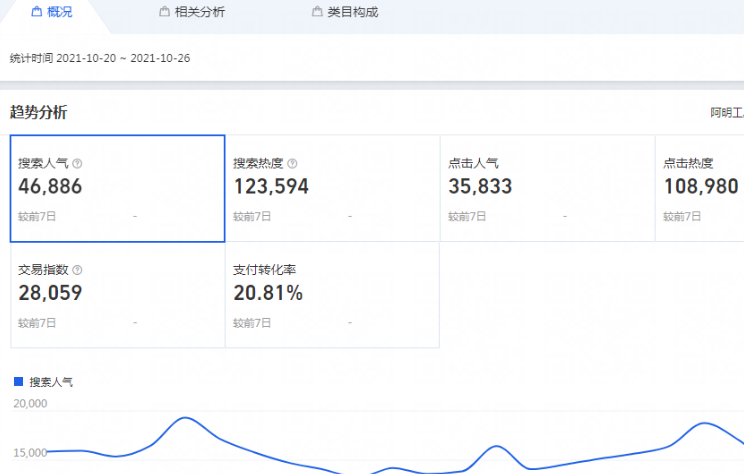
Task: Open help icon next to 交易指数
Action: click(77, 270)
